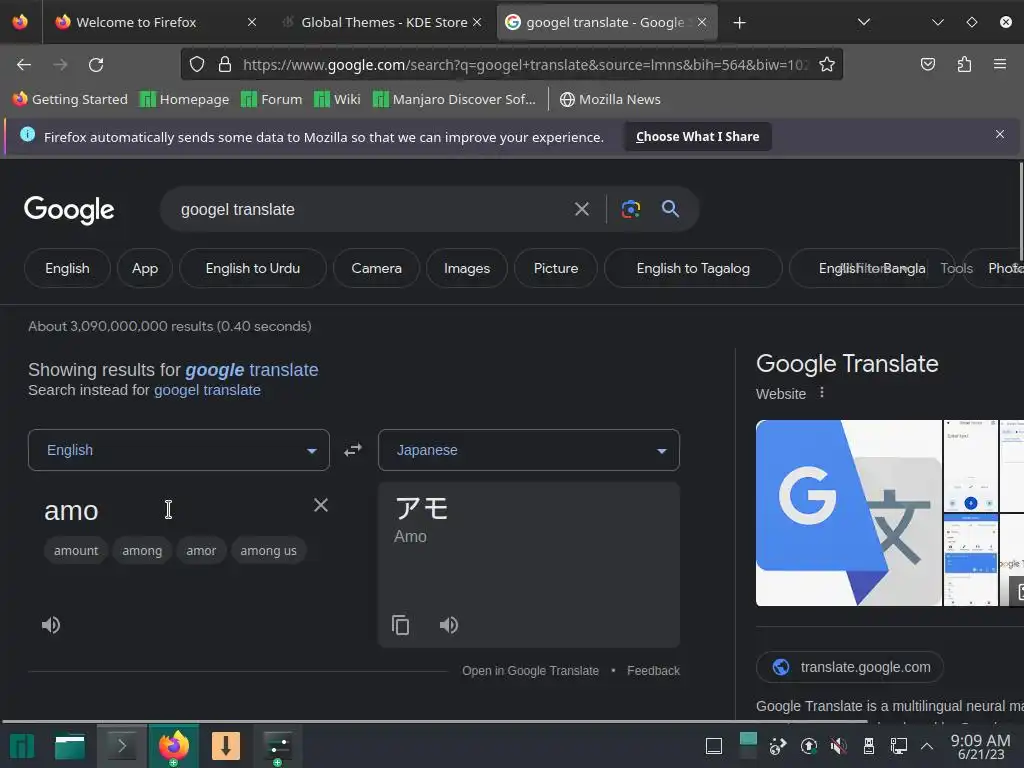
Task: Pick the amor suggestion chip
Action: (200, 551)
